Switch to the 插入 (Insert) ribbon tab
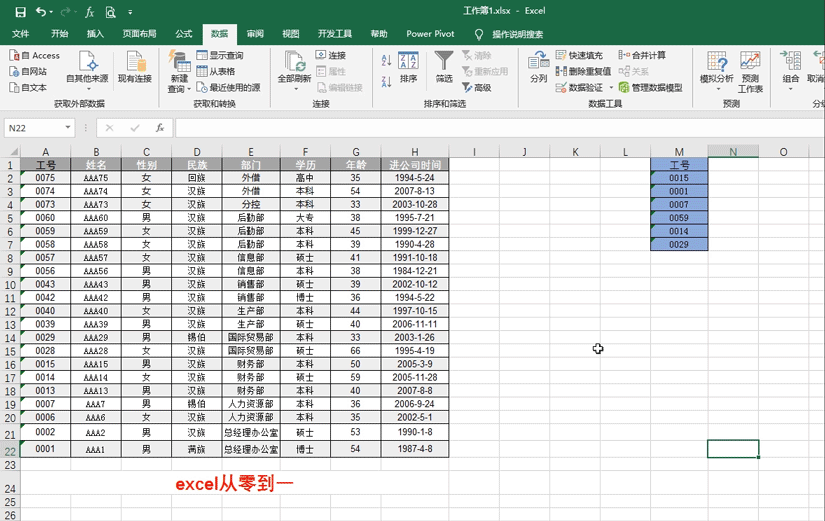825x521 pixels. click(95, 34)
